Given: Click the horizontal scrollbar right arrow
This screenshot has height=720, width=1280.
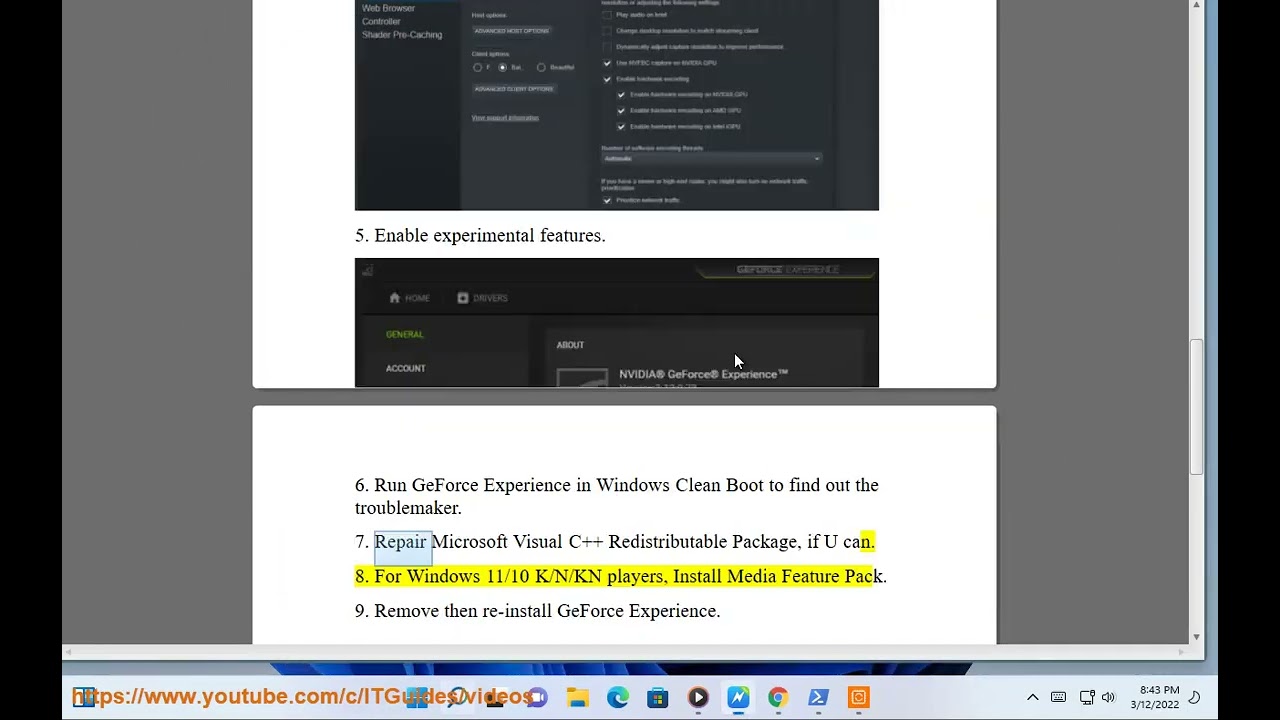Looking at the screenshot, I should click(x=1182, y=652).
